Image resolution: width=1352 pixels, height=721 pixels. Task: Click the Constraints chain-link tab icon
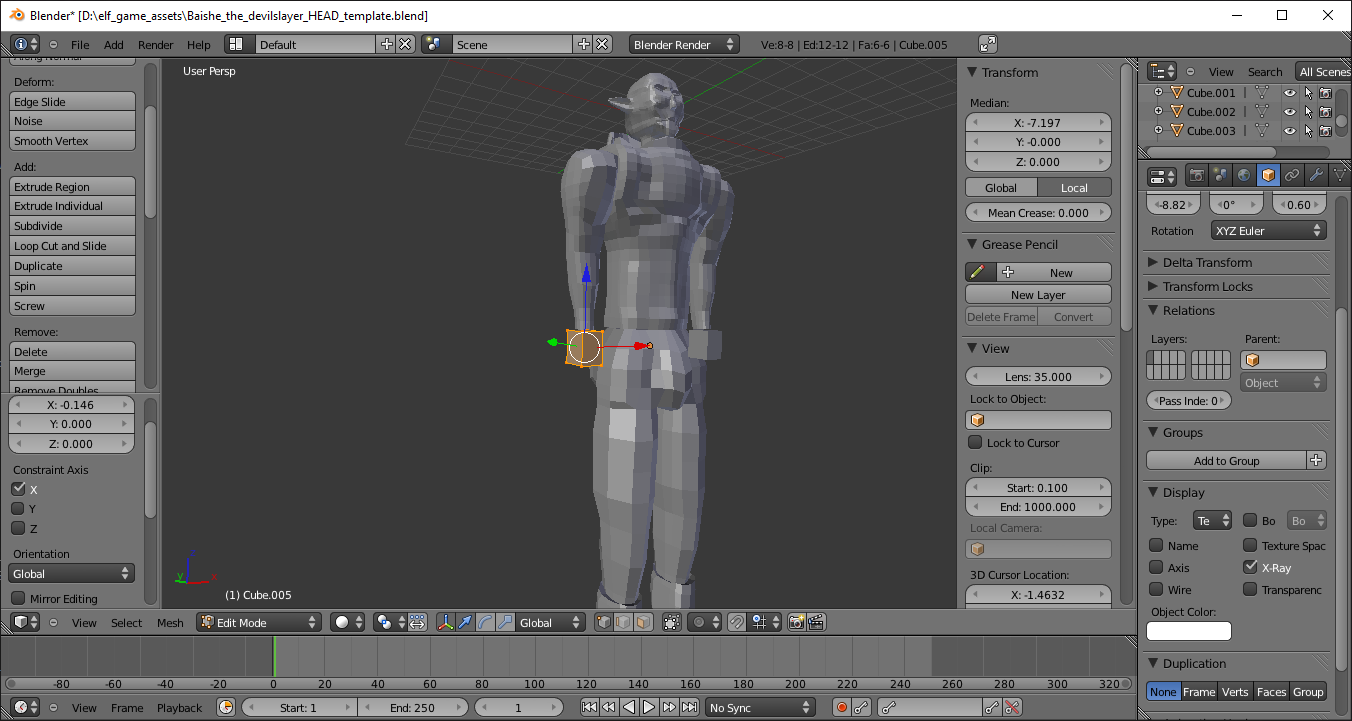click(1292, 175)
